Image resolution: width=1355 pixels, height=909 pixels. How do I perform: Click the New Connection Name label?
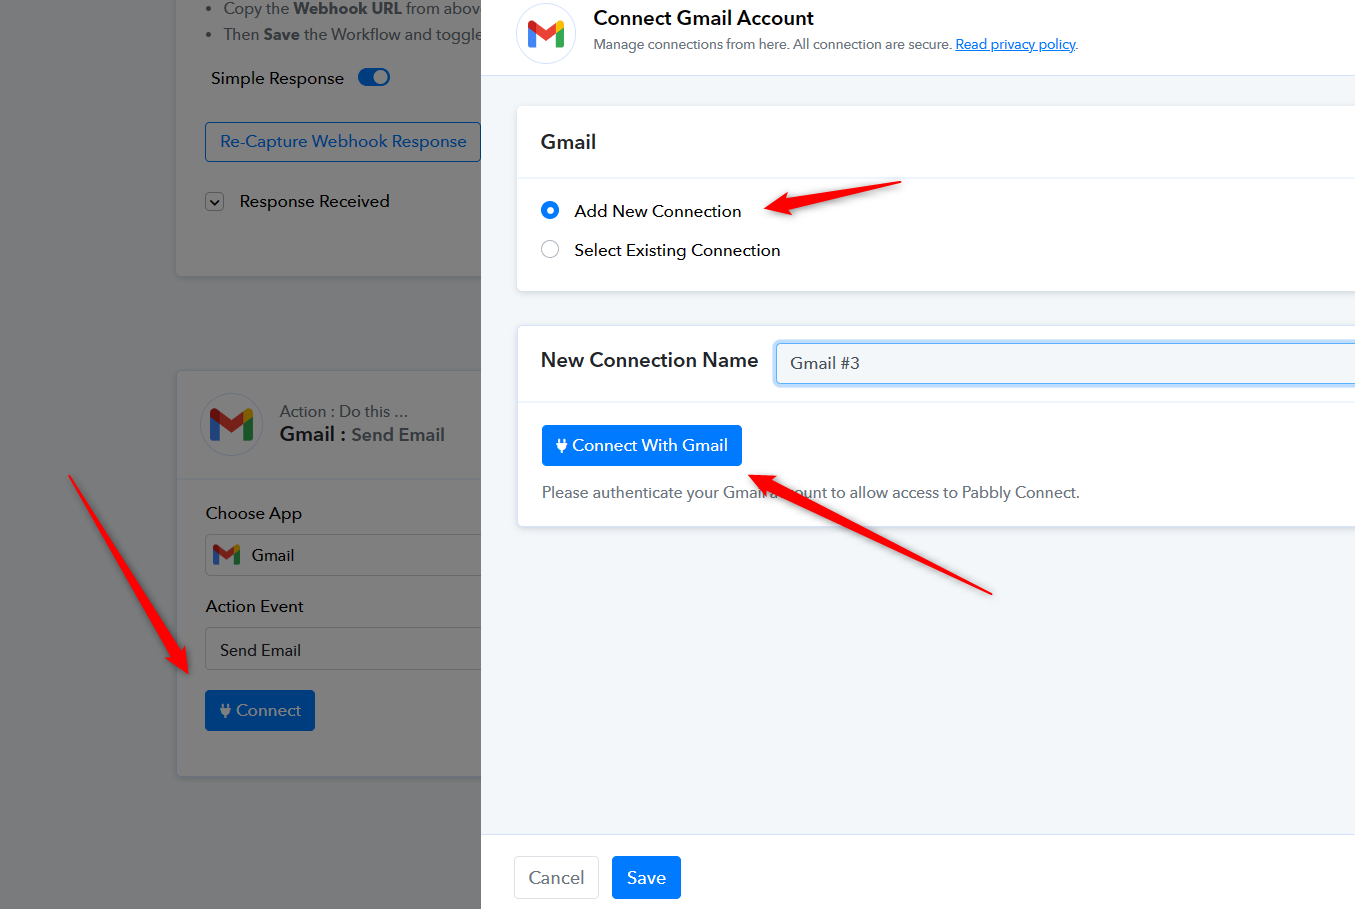click(649, 360)
